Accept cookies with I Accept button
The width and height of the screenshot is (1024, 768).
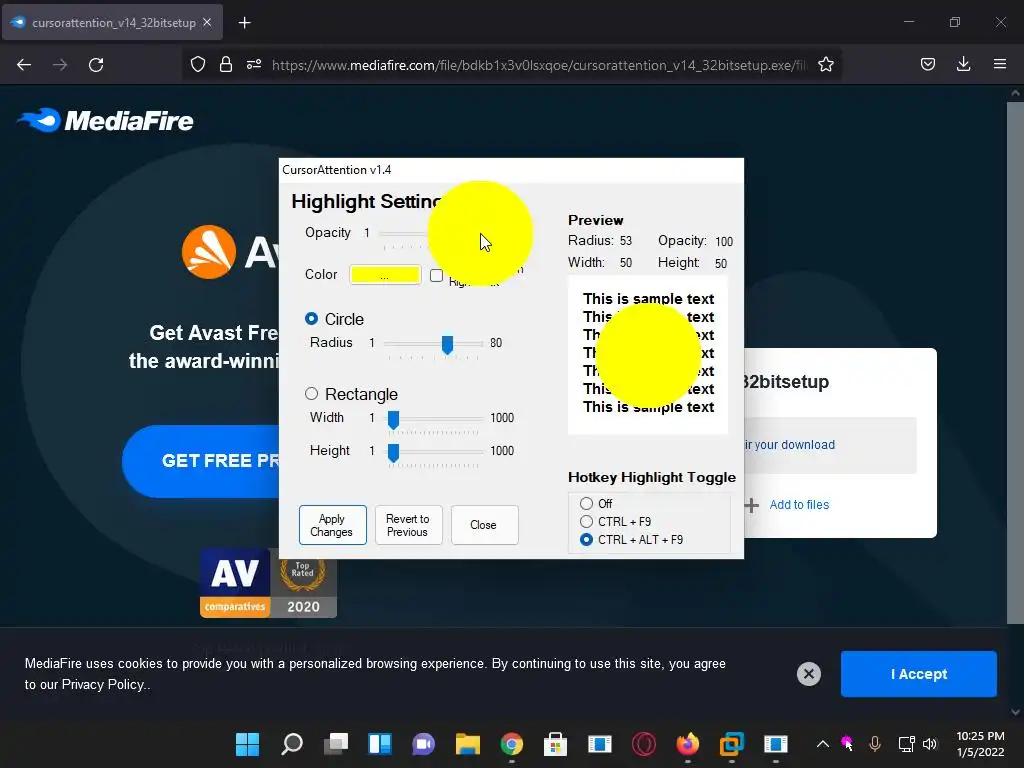(x=918, y=673)
